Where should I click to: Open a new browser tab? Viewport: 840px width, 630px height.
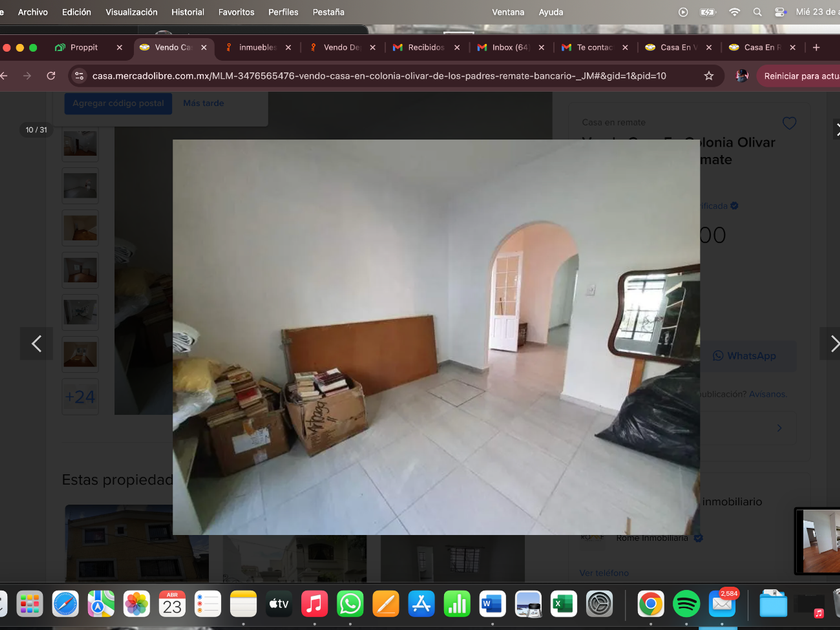pos(816,47)
